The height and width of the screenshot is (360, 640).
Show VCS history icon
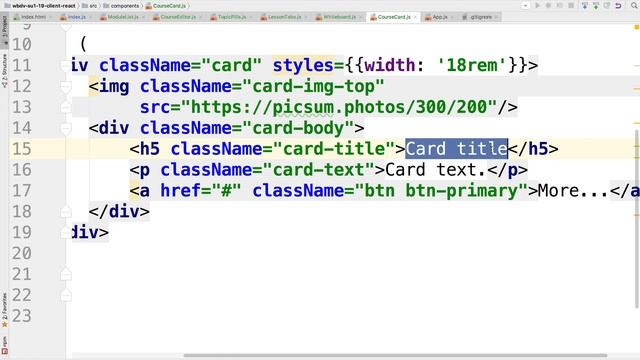coord(607,6)
